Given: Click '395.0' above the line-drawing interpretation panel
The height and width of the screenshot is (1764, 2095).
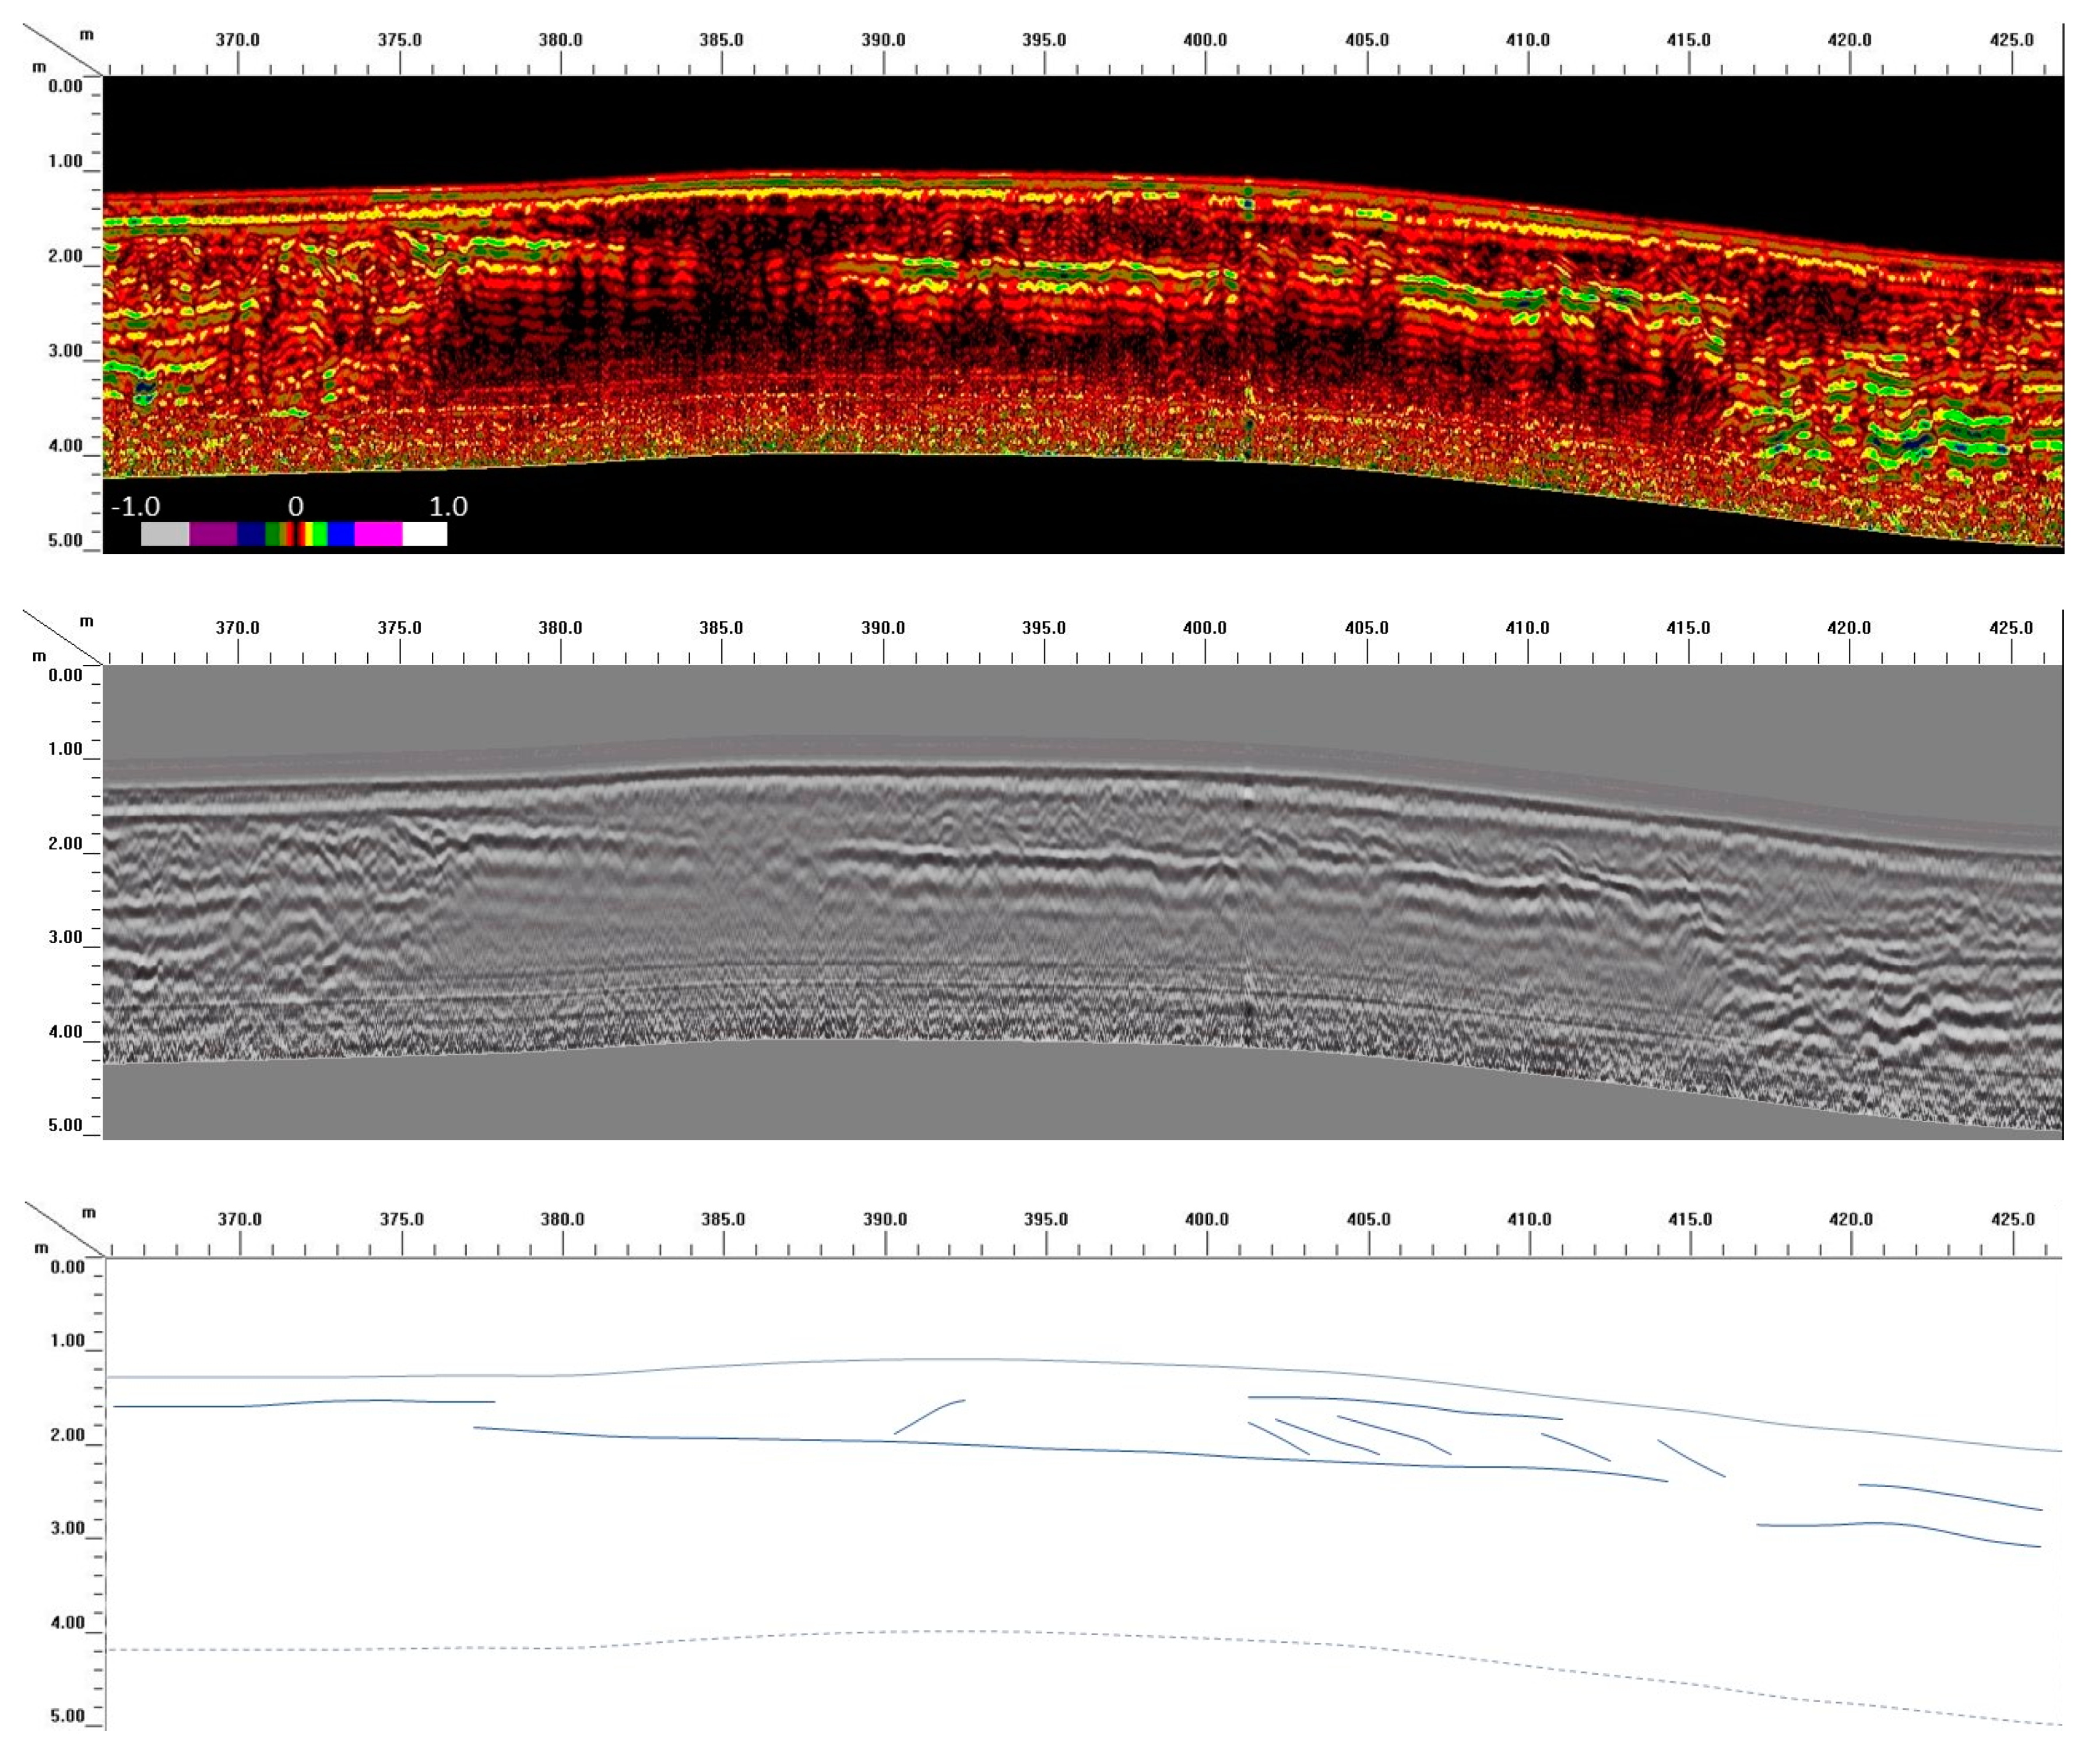Looking at the screenshot, I should click(1046, 1220).
